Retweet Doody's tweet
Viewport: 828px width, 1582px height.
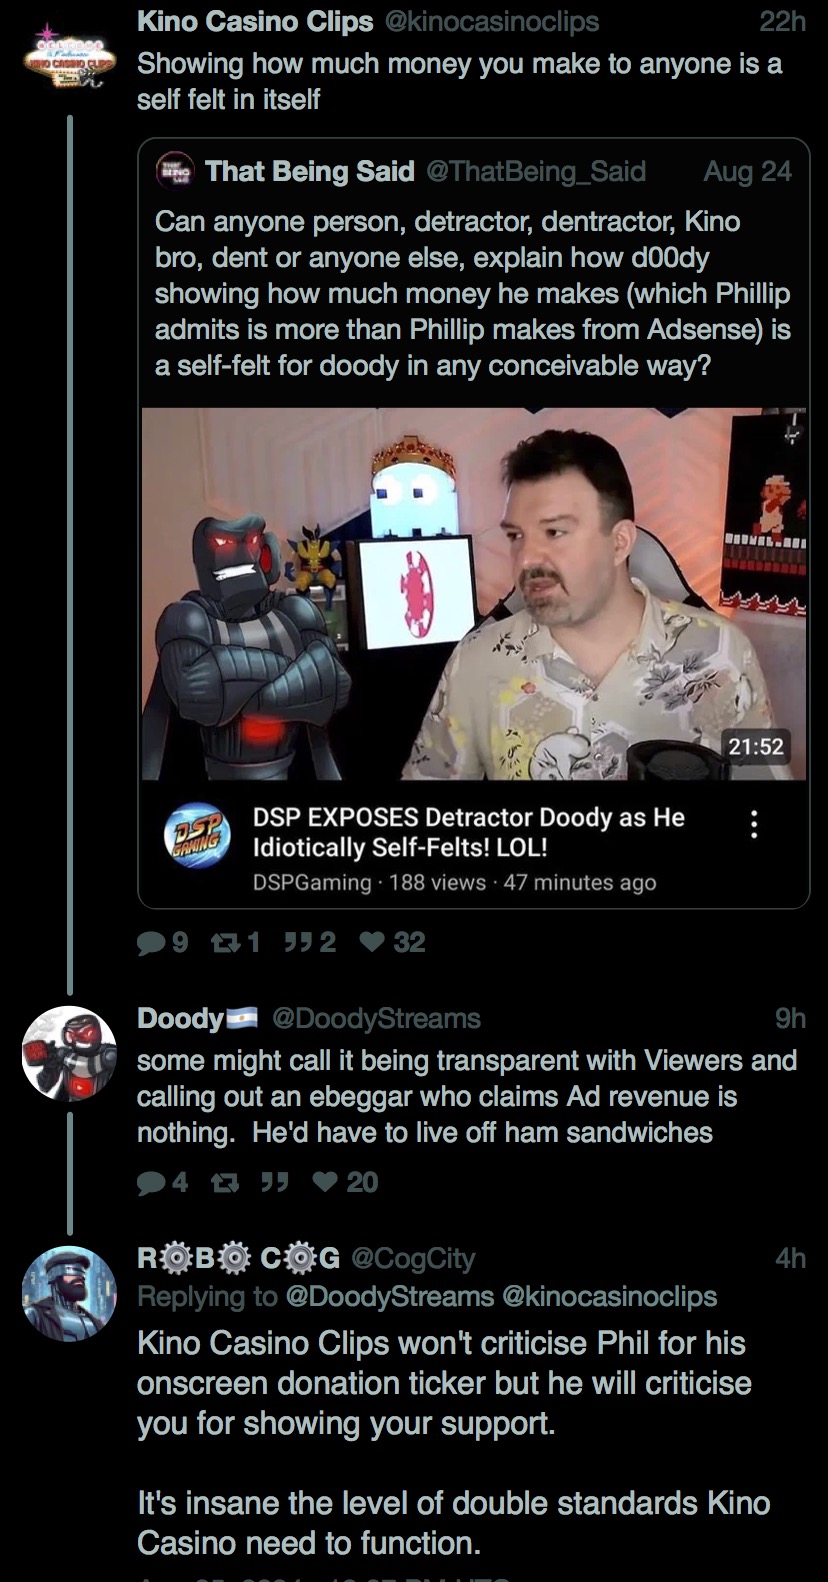[x=224, y=1182]
